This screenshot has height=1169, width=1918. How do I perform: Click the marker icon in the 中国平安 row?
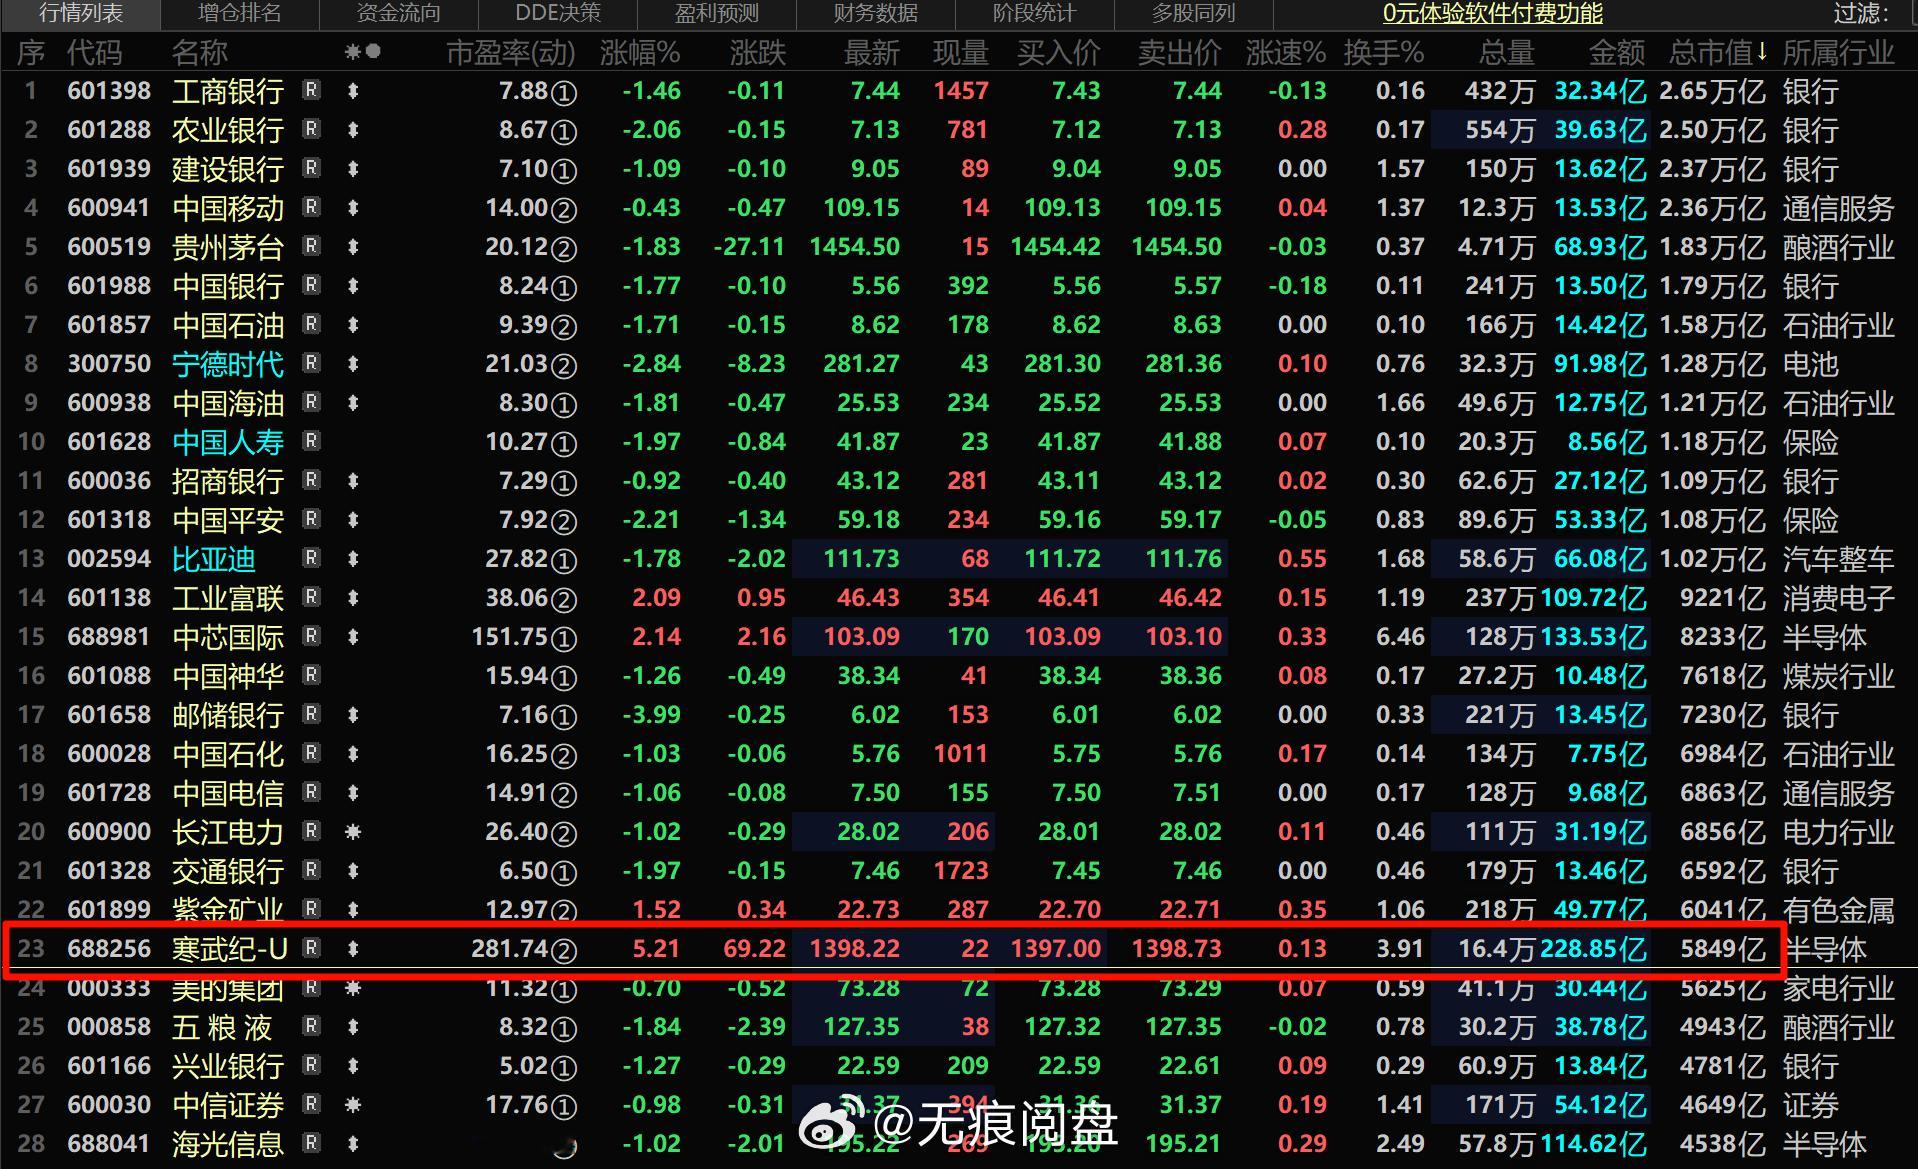point(352,520)
